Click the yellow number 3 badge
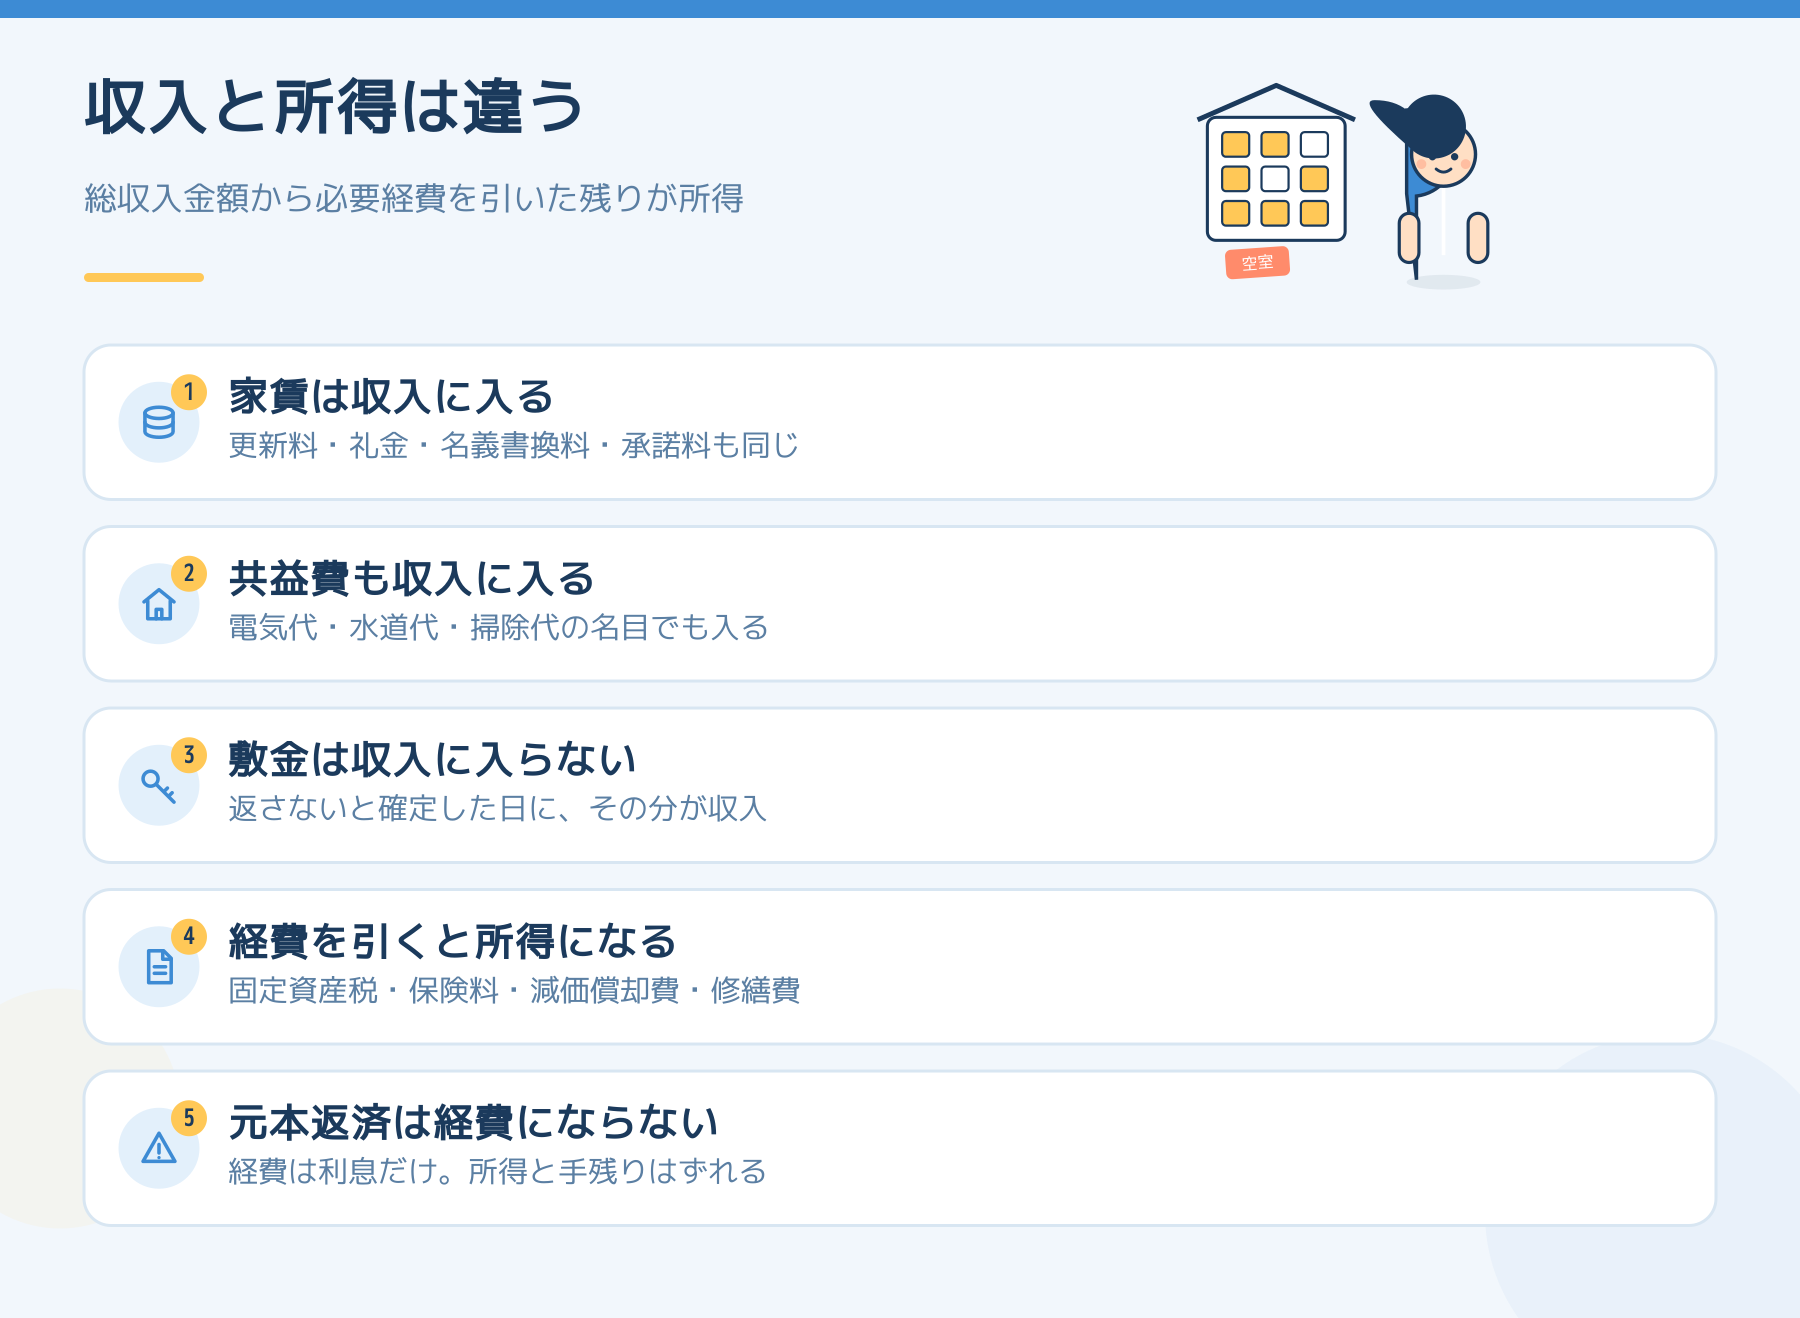The image size is (1800, 1318). point(189,755)
